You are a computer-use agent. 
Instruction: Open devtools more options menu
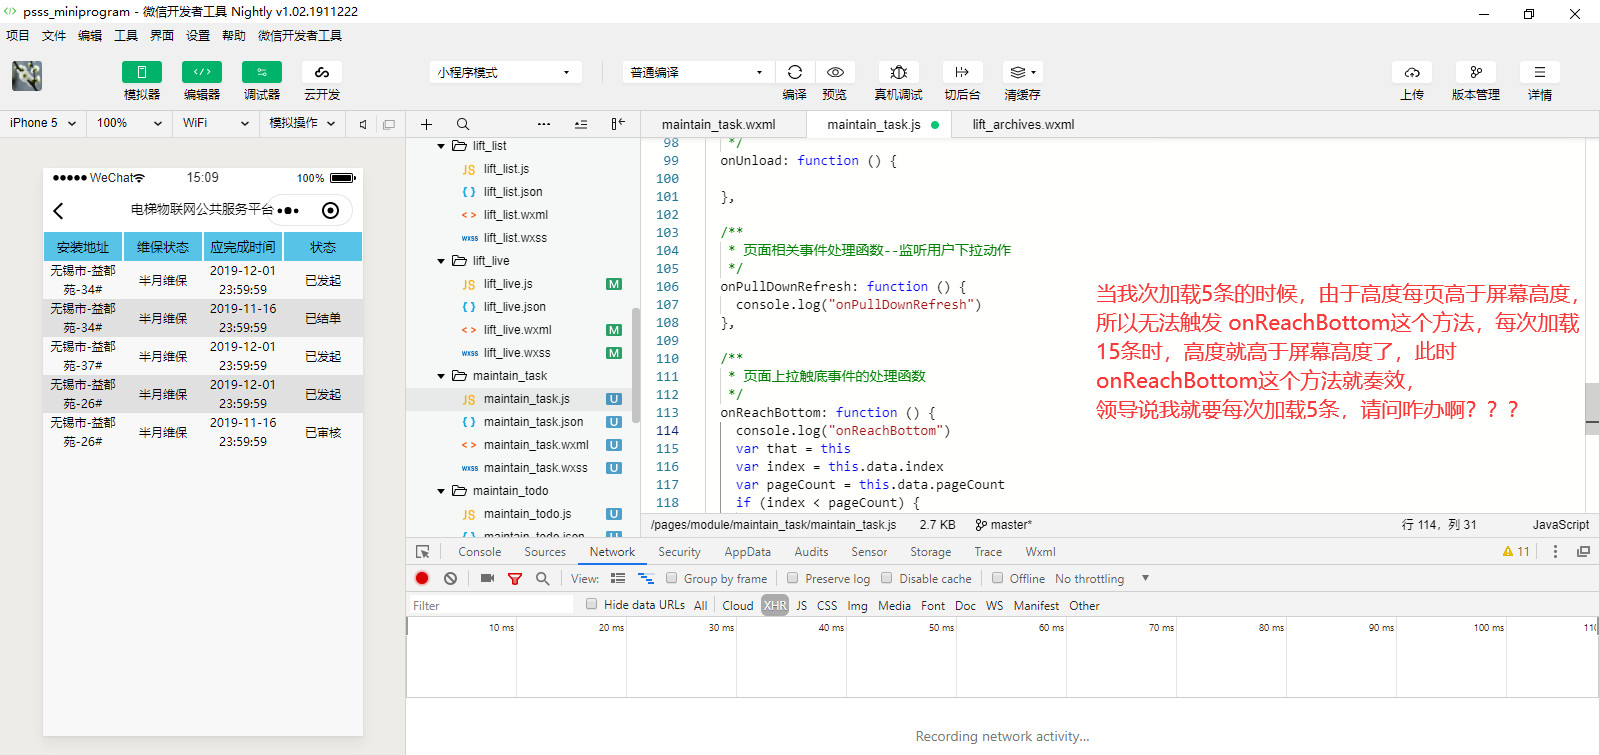point(1555,552)
